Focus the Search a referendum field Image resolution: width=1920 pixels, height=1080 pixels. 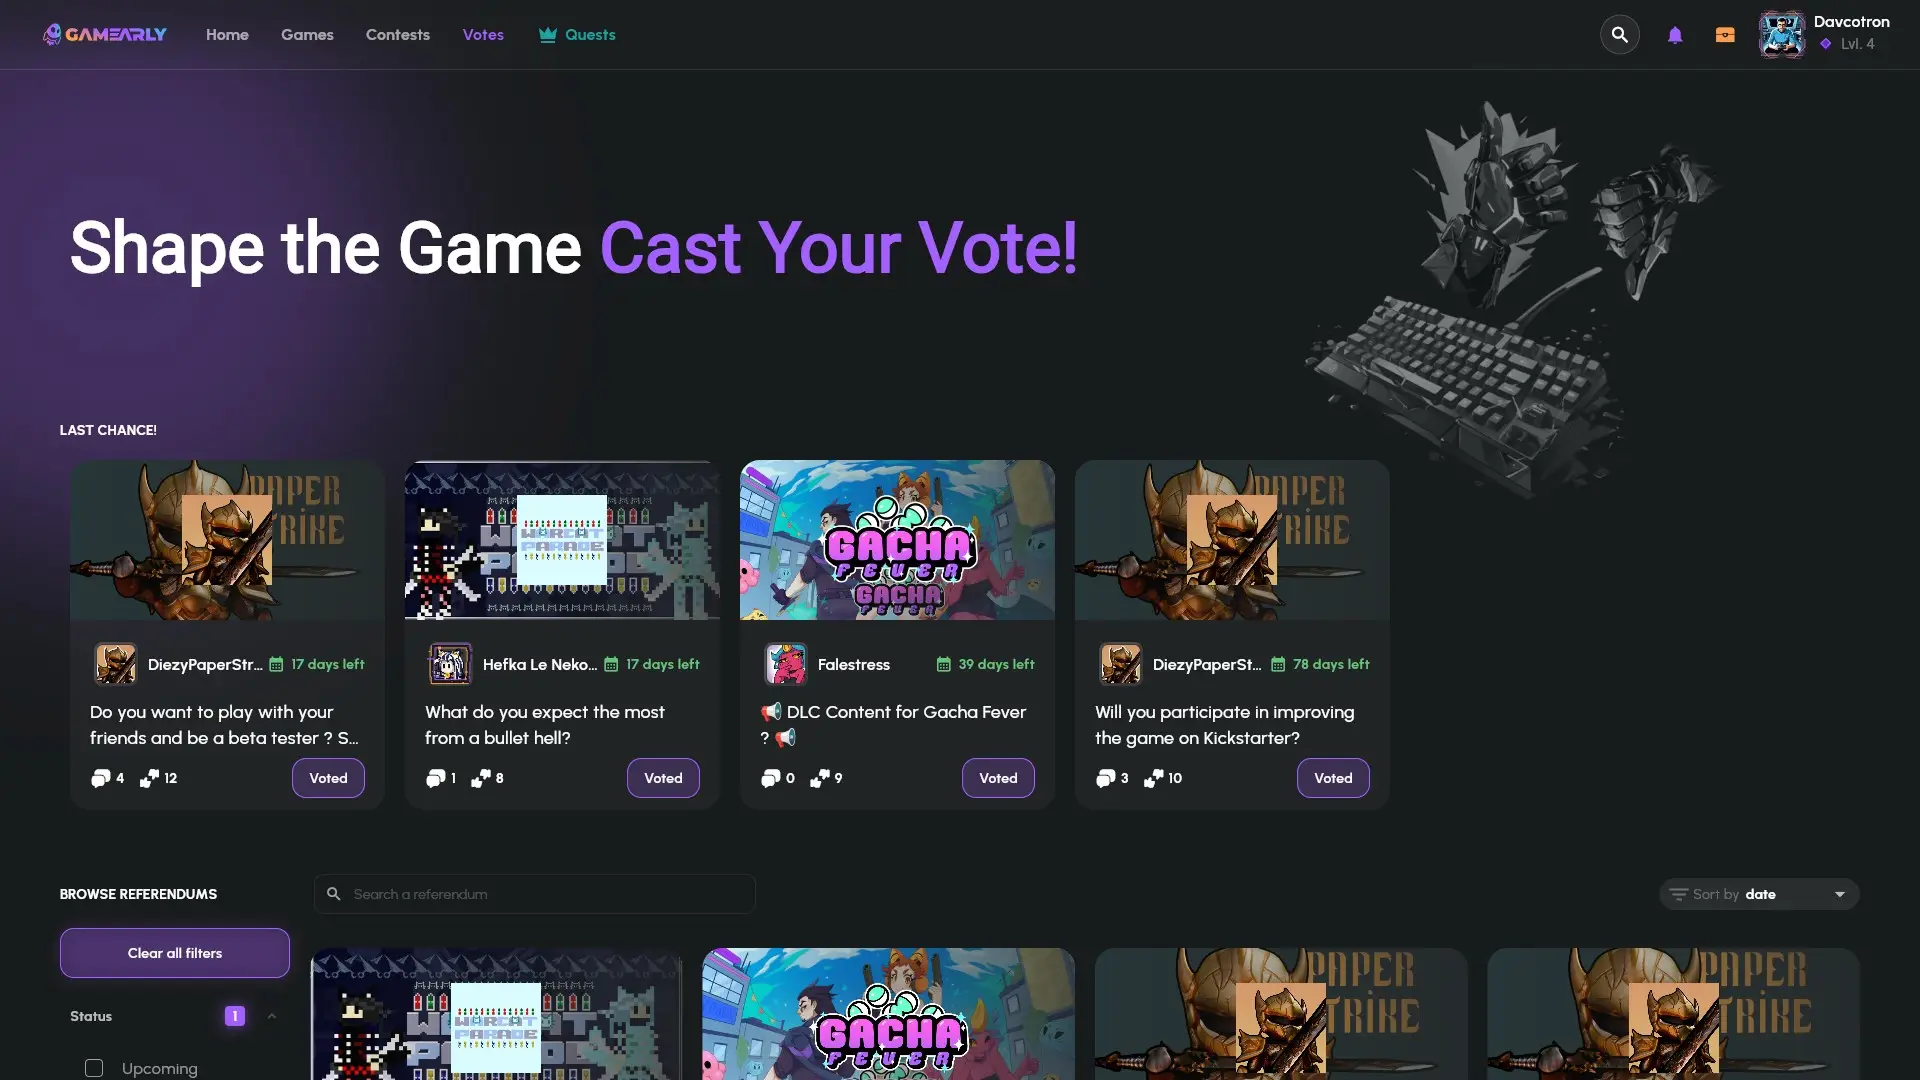click(x=535, y=894)
